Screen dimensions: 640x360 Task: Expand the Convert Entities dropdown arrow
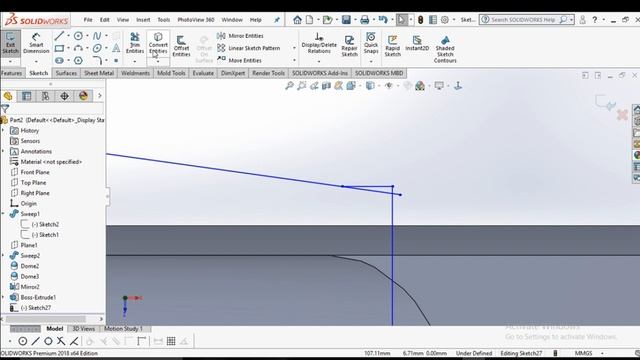click(x=158, y=62)
